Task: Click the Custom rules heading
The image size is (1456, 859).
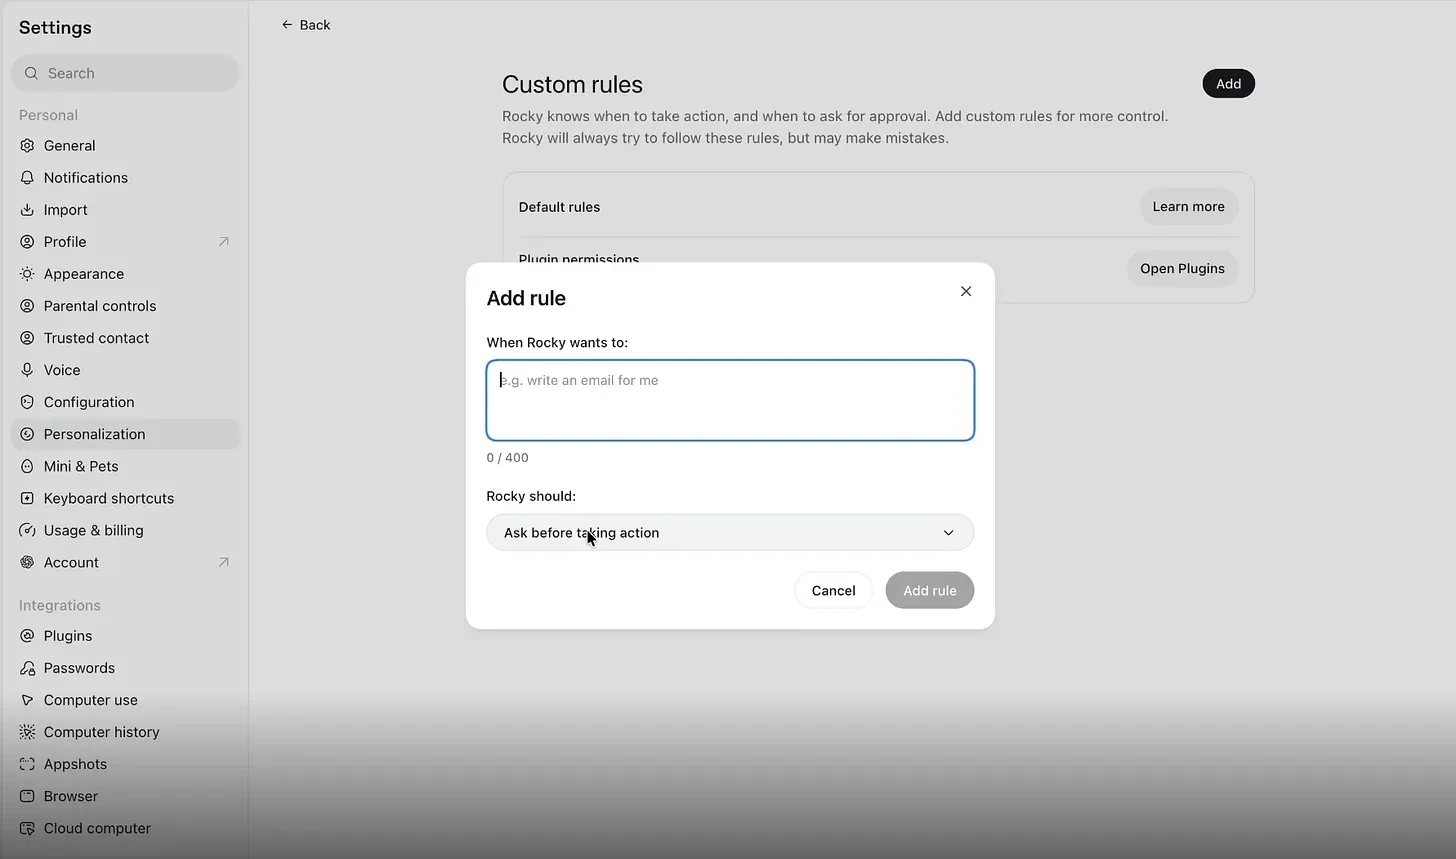Action: click(572, 85)
